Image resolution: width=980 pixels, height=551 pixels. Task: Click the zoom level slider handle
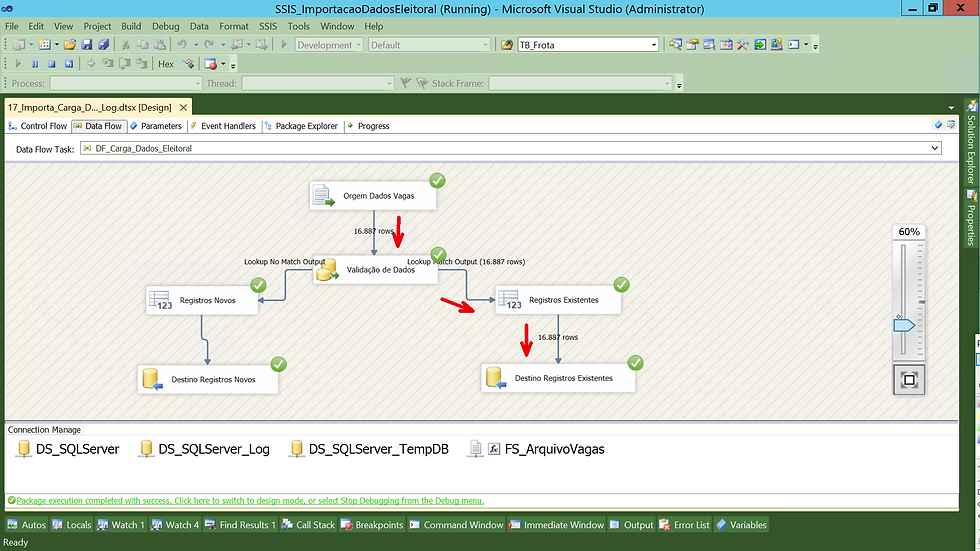point(904,325)
